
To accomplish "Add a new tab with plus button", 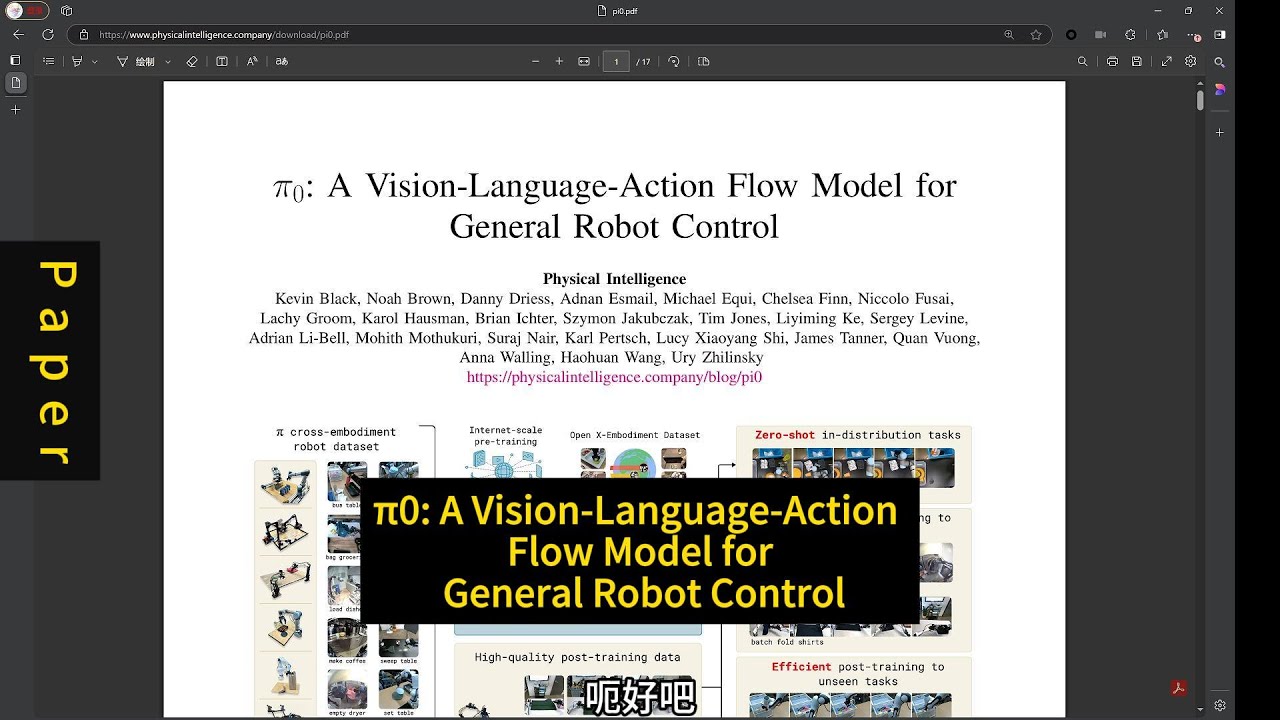I will pyautogui.click(x=15, y=110).
